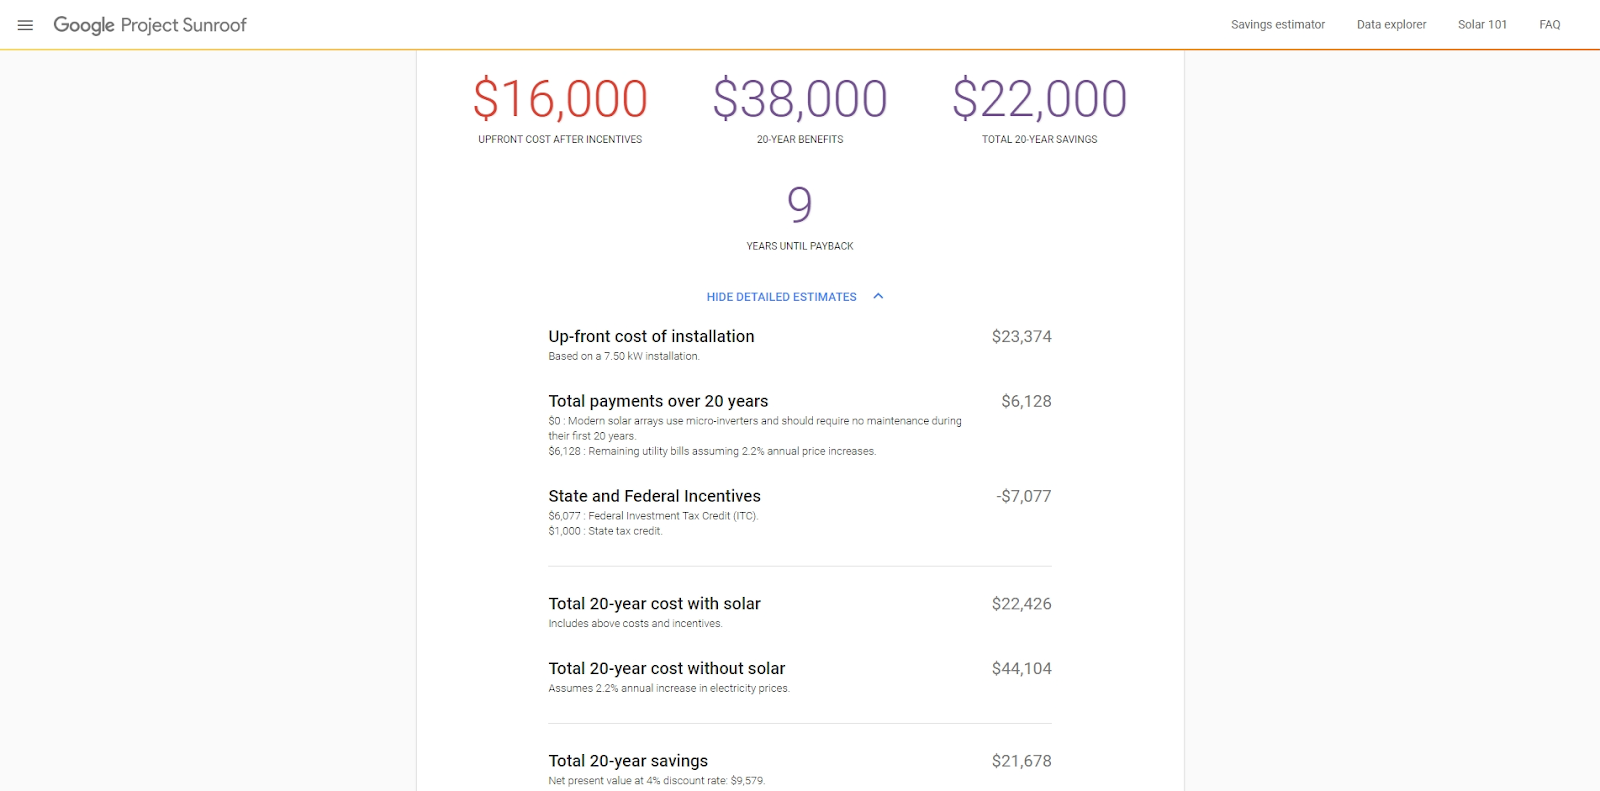Click the $22,000 total savings figure

[1039, 99]
